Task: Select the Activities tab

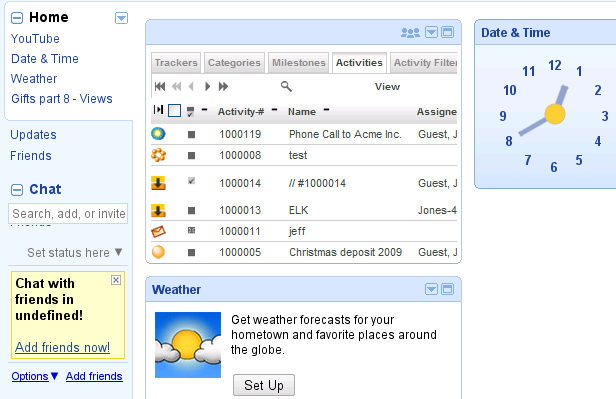Action: click(x=359, y=63)
